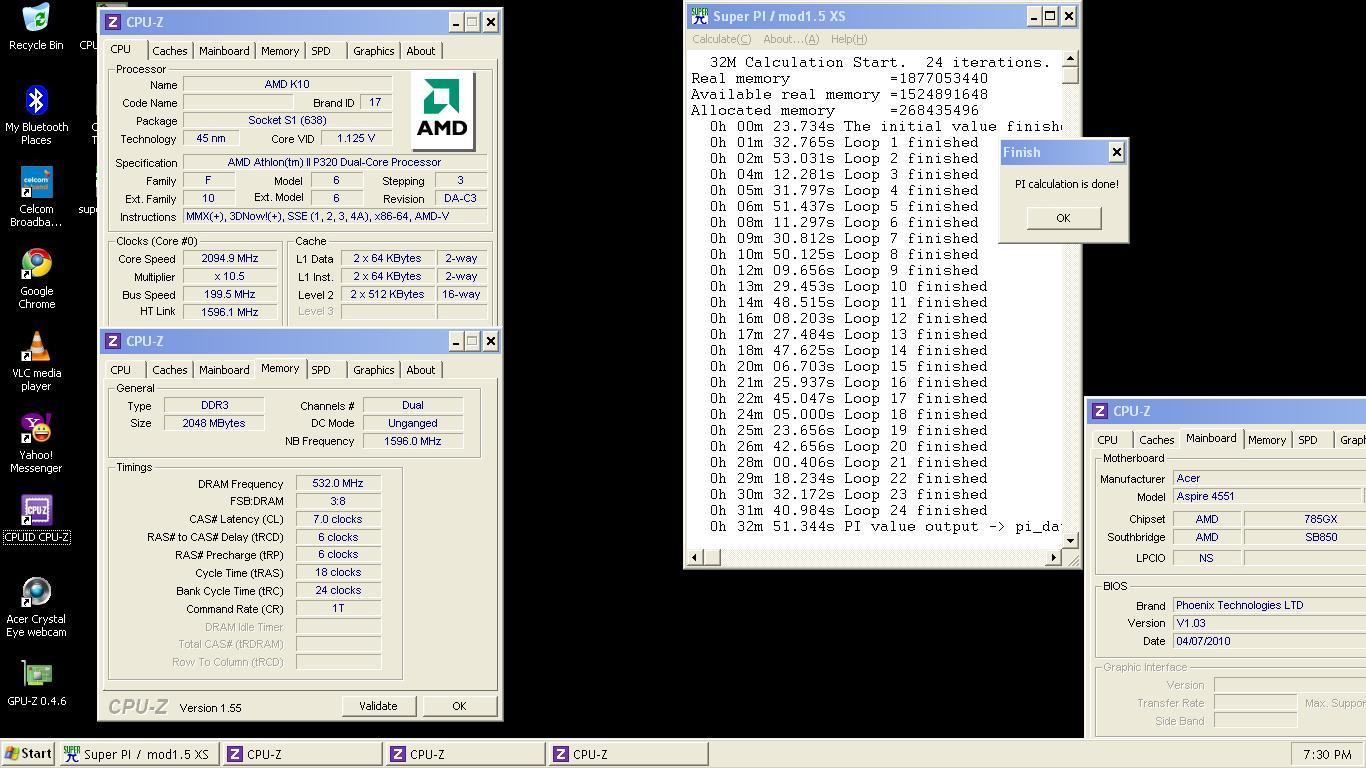Click the Southbridge SB850 field

[x=1305, y=537]
